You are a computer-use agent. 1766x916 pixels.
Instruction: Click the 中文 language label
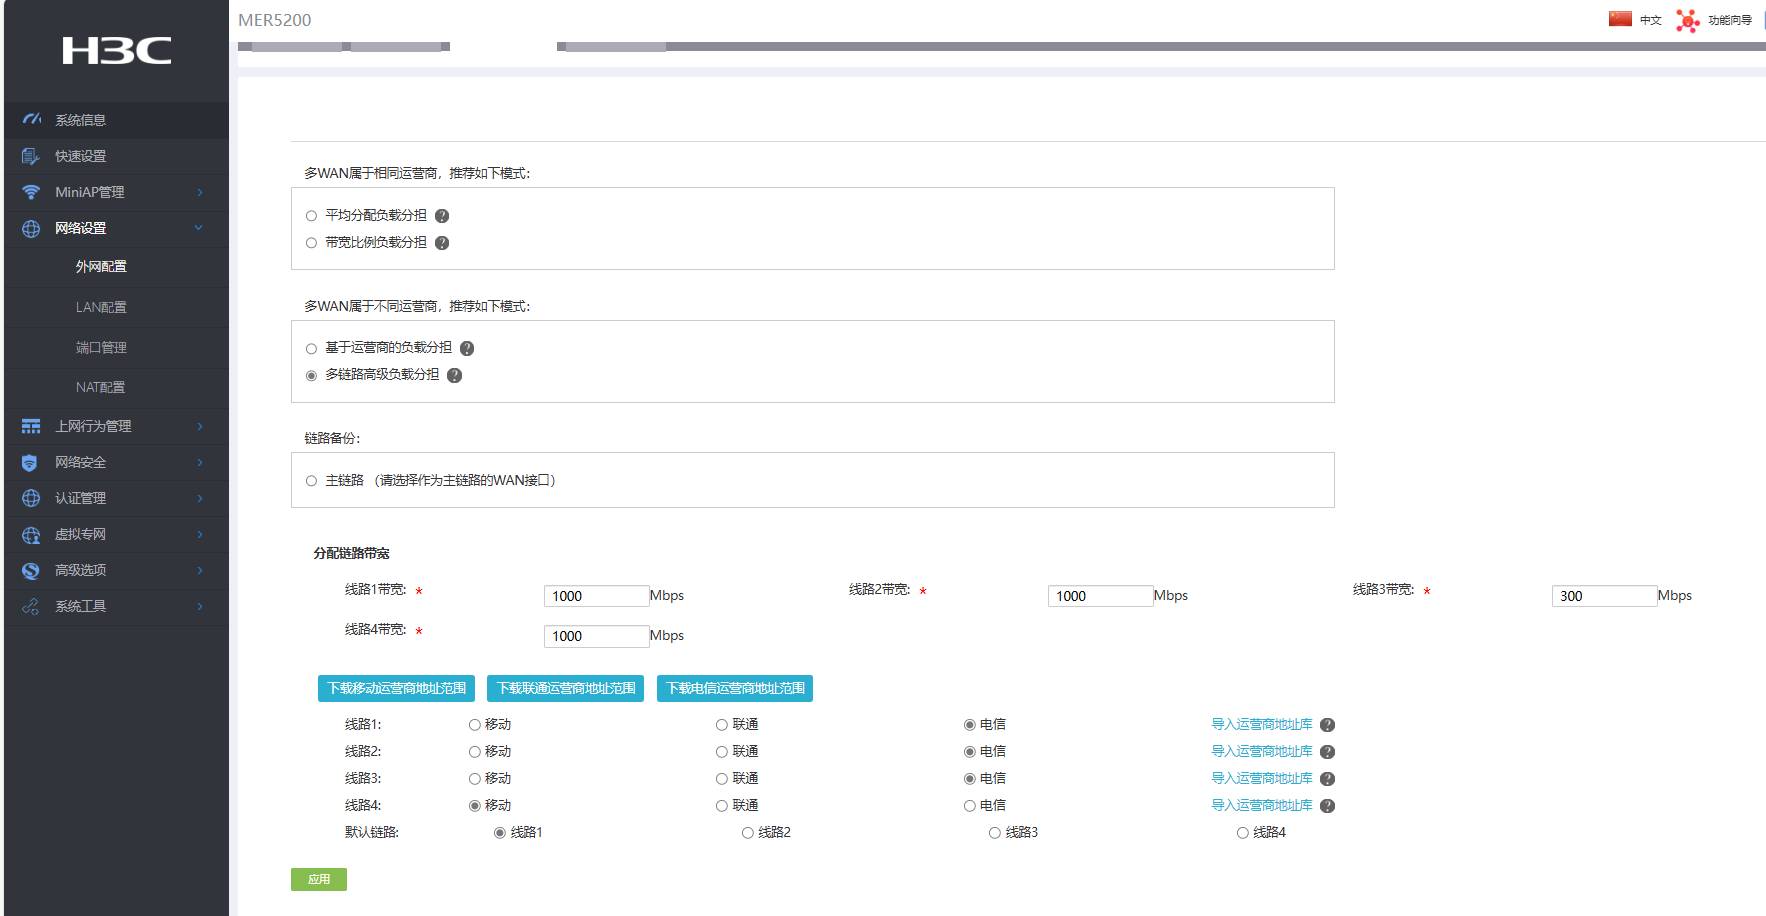click(x=1651, y=20)
